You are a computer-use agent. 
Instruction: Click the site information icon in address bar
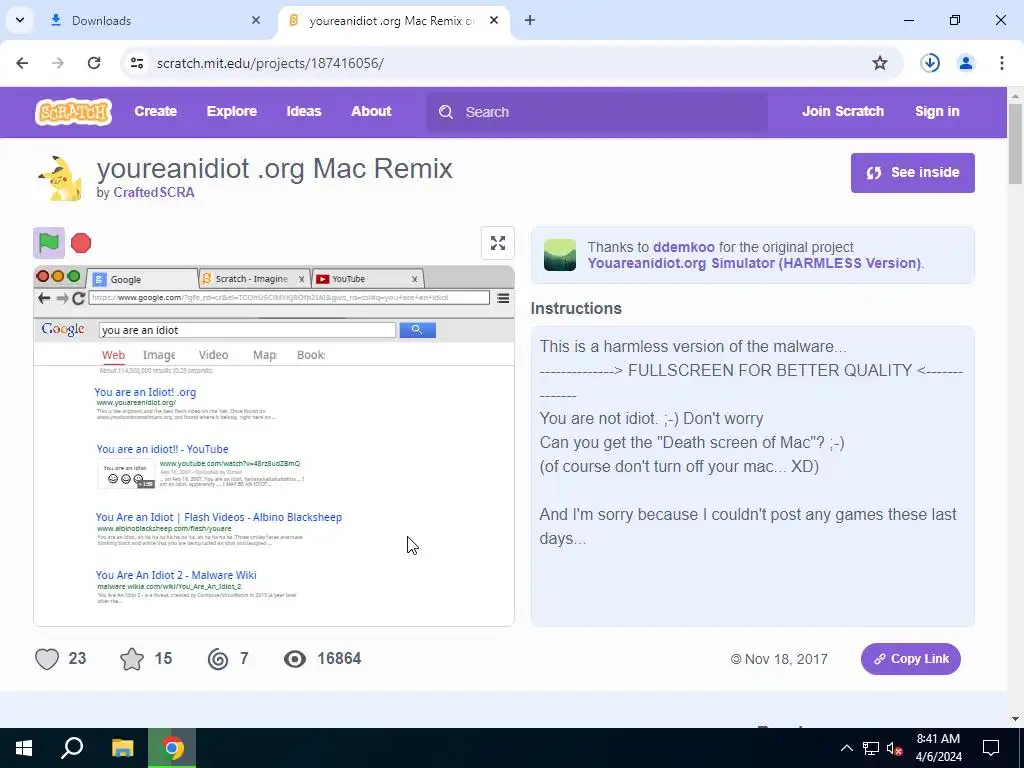coord(137,63)
